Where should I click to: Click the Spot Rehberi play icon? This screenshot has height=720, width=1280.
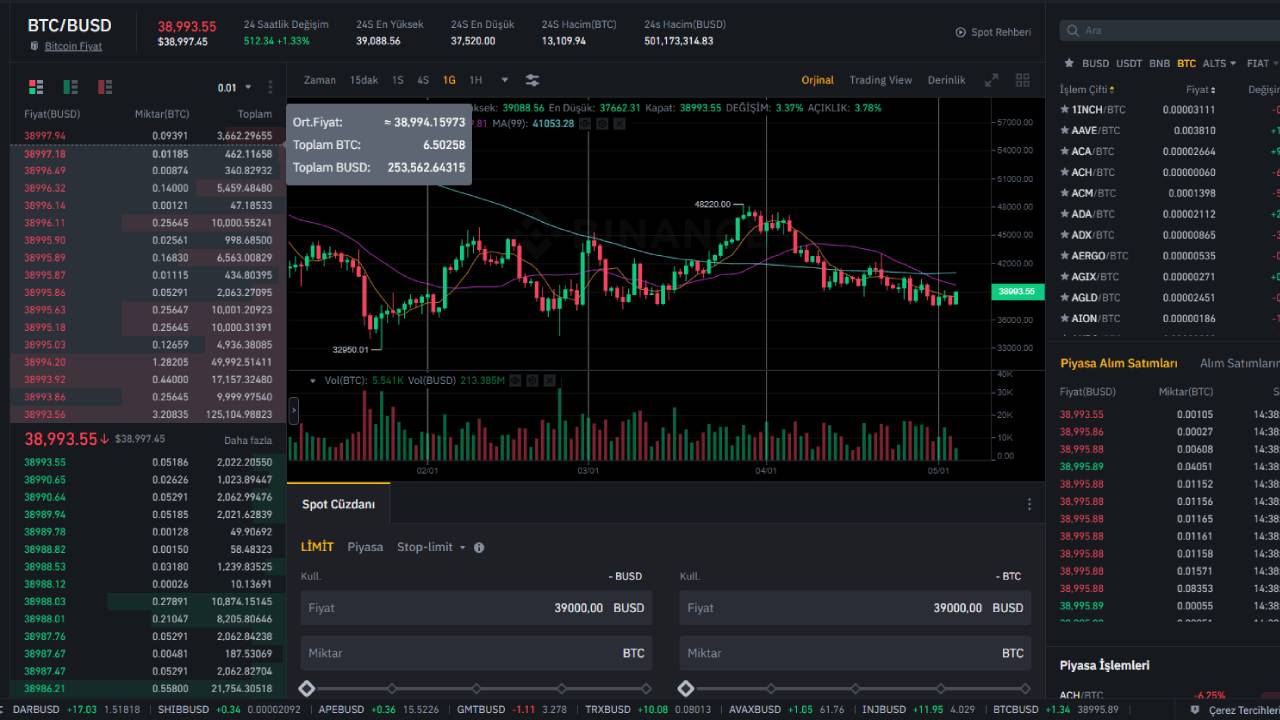click(x=961, y=32)
